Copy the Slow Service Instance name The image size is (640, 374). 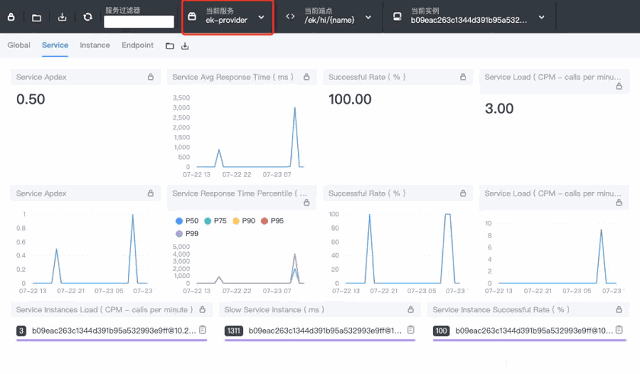coord(411,329)
